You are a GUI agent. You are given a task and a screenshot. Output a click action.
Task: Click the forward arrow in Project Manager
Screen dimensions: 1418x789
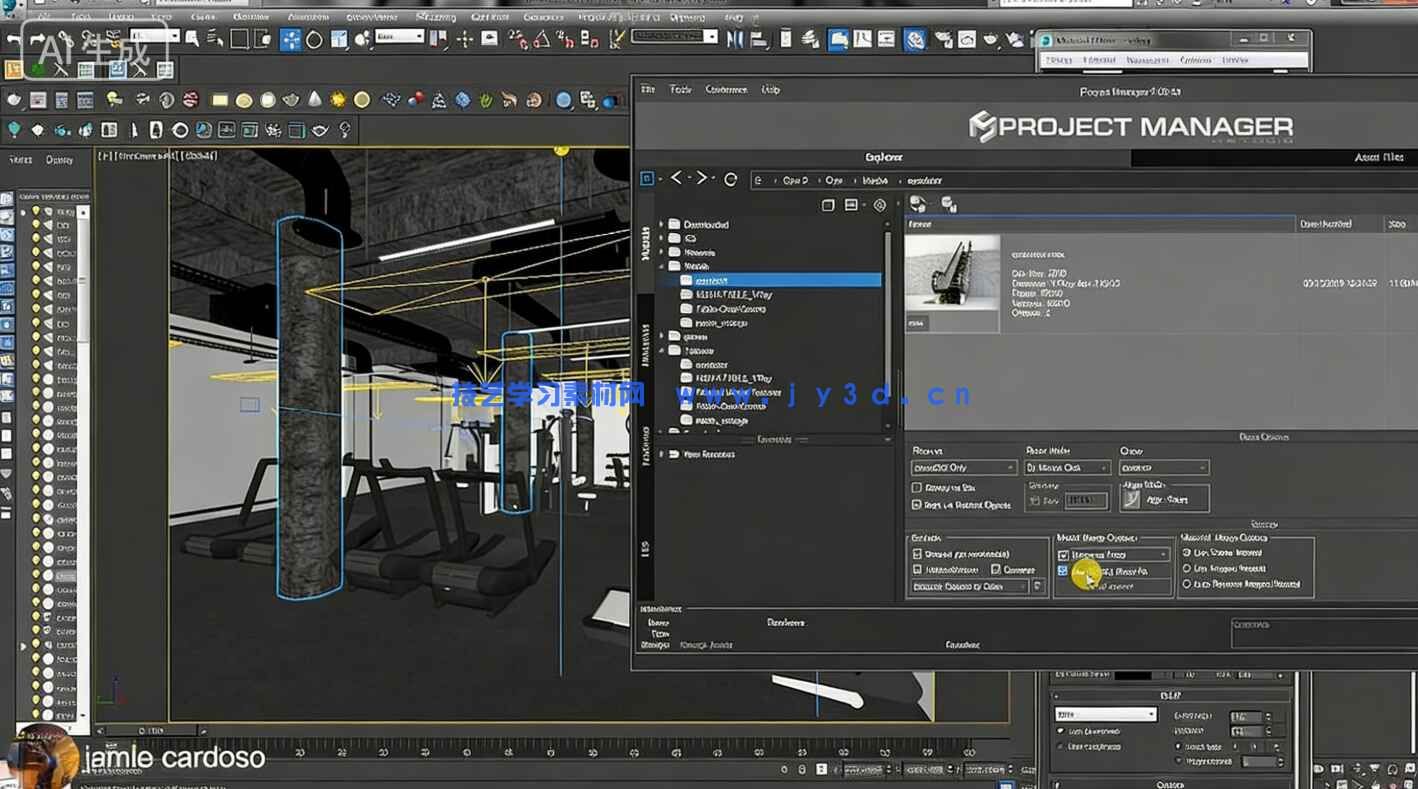(702, 178)
